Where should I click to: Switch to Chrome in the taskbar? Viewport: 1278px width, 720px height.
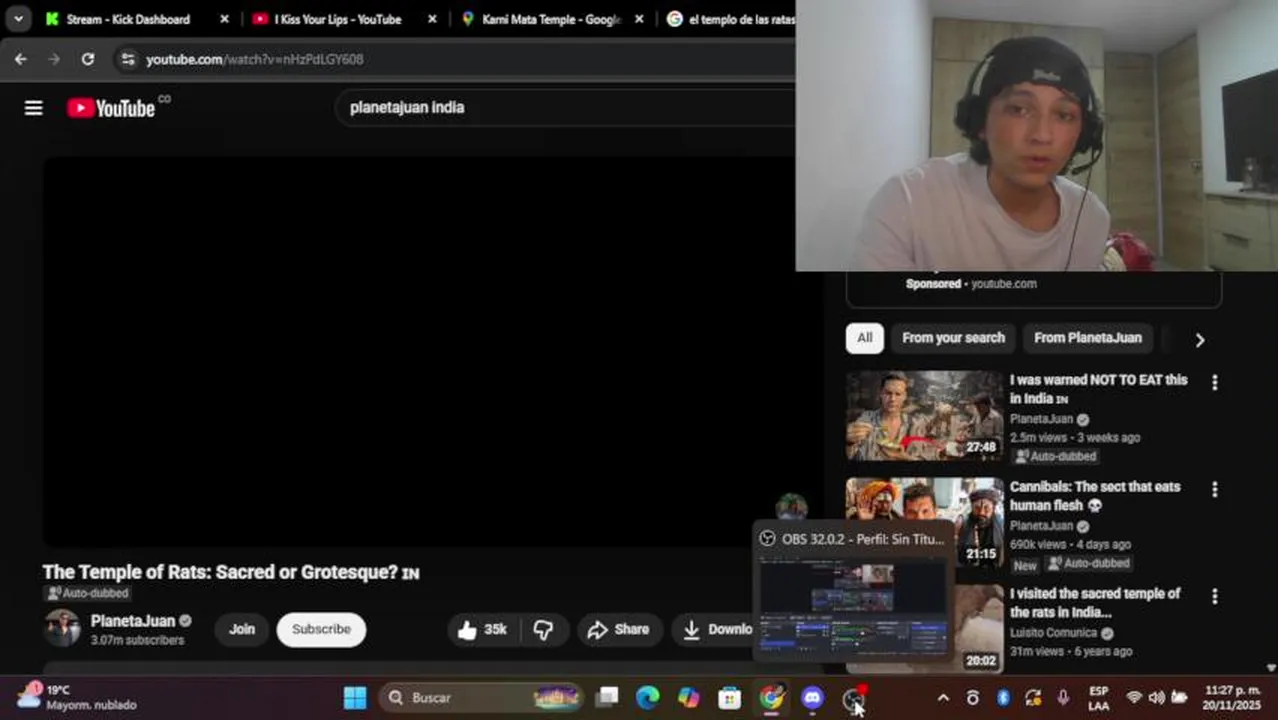pos(771,697)
